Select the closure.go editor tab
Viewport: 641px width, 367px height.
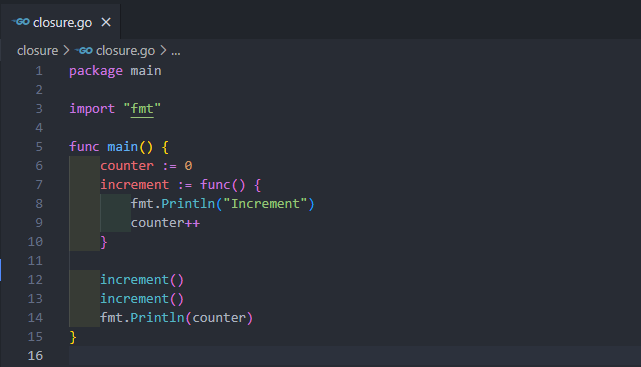click(x=60, y=22)
